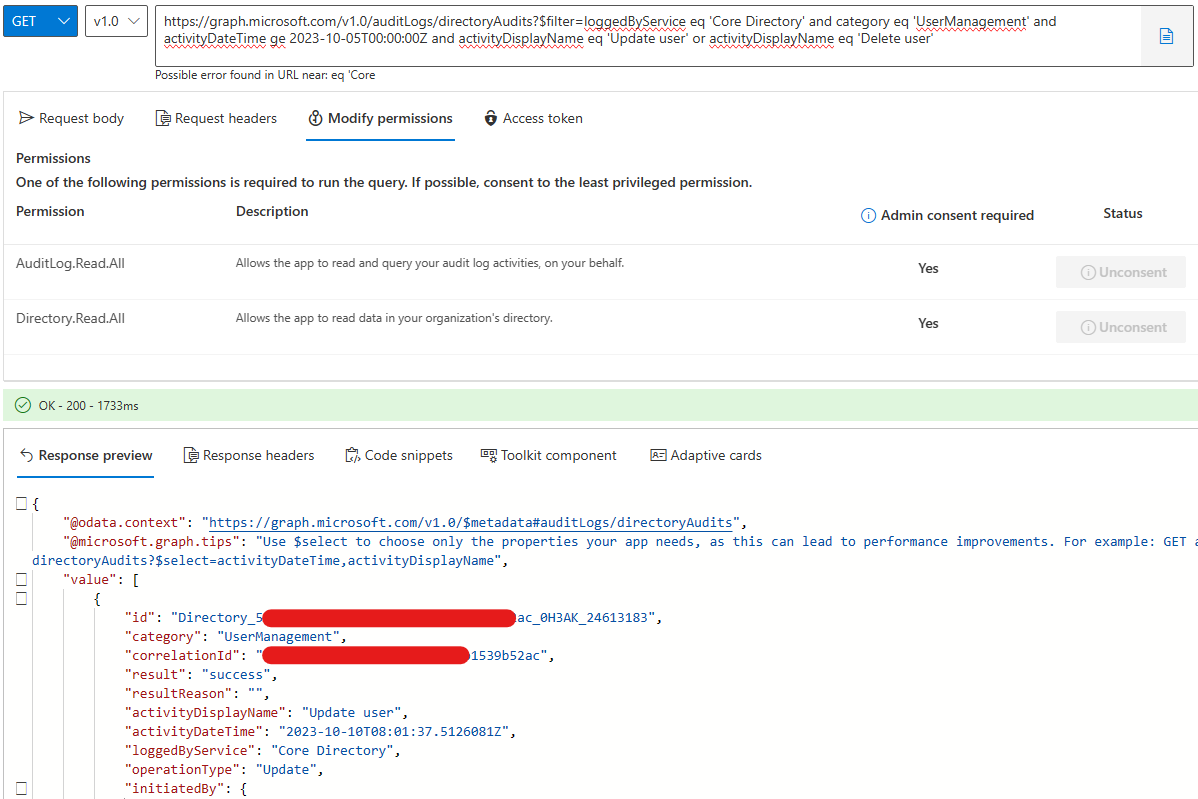The image size is (1198, 799).
Task: Switch to the Response headers tab
Action: [x=248, y=455]
